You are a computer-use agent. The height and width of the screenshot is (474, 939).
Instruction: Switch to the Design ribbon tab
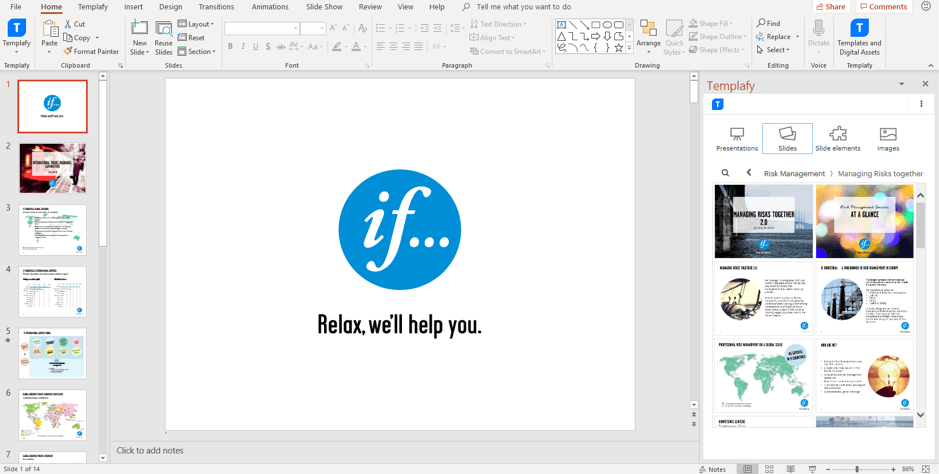171,7
